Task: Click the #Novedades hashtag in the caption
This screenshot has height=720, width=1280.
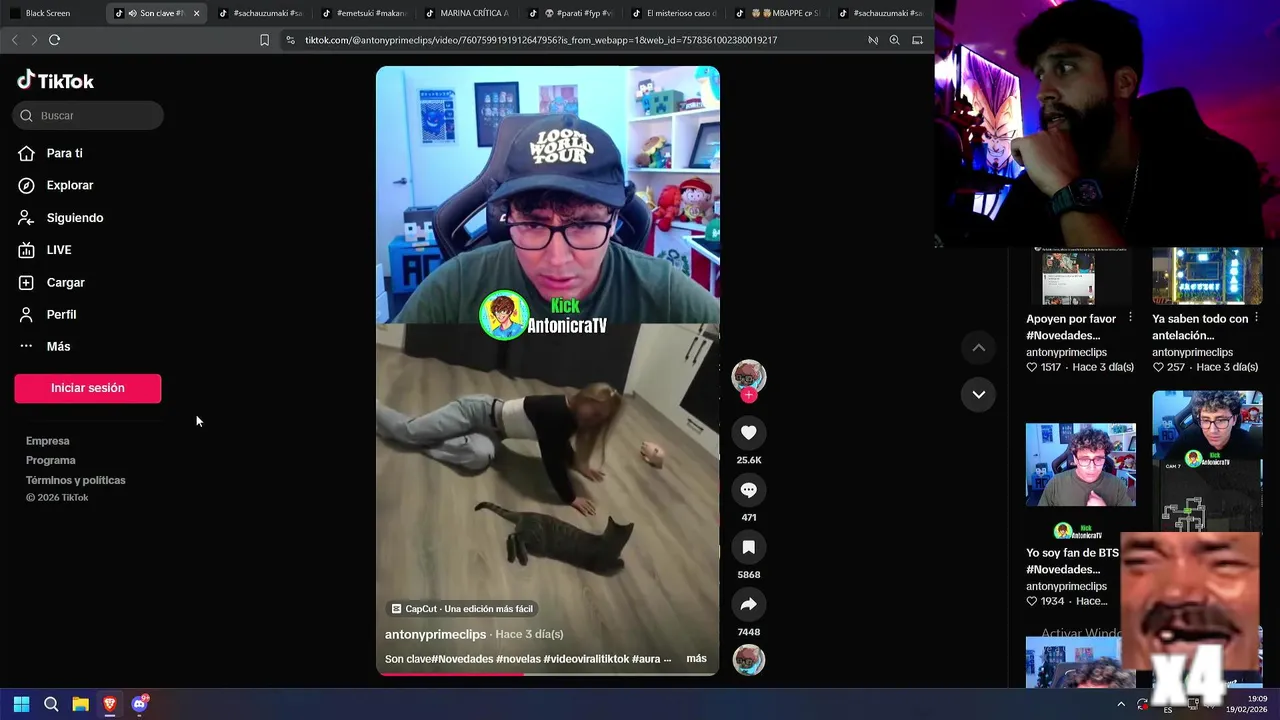Action: tap(463, 659)
